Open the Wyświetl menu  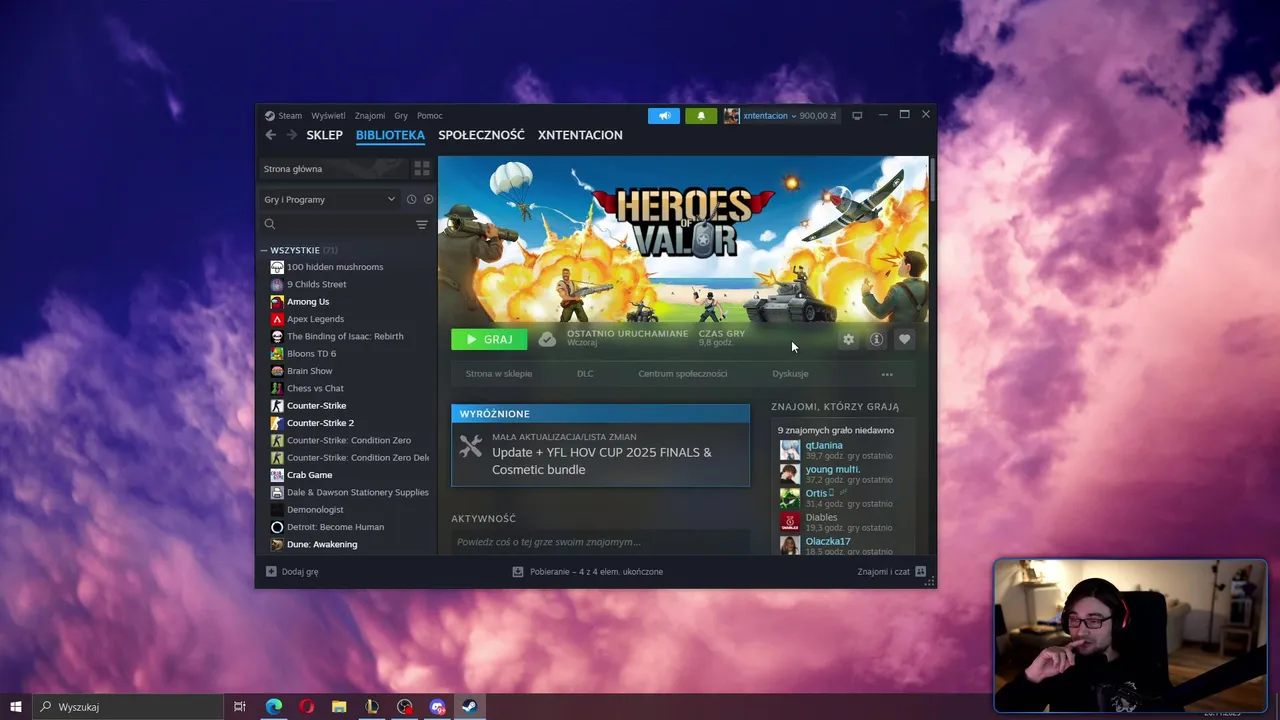click(328, 116)
